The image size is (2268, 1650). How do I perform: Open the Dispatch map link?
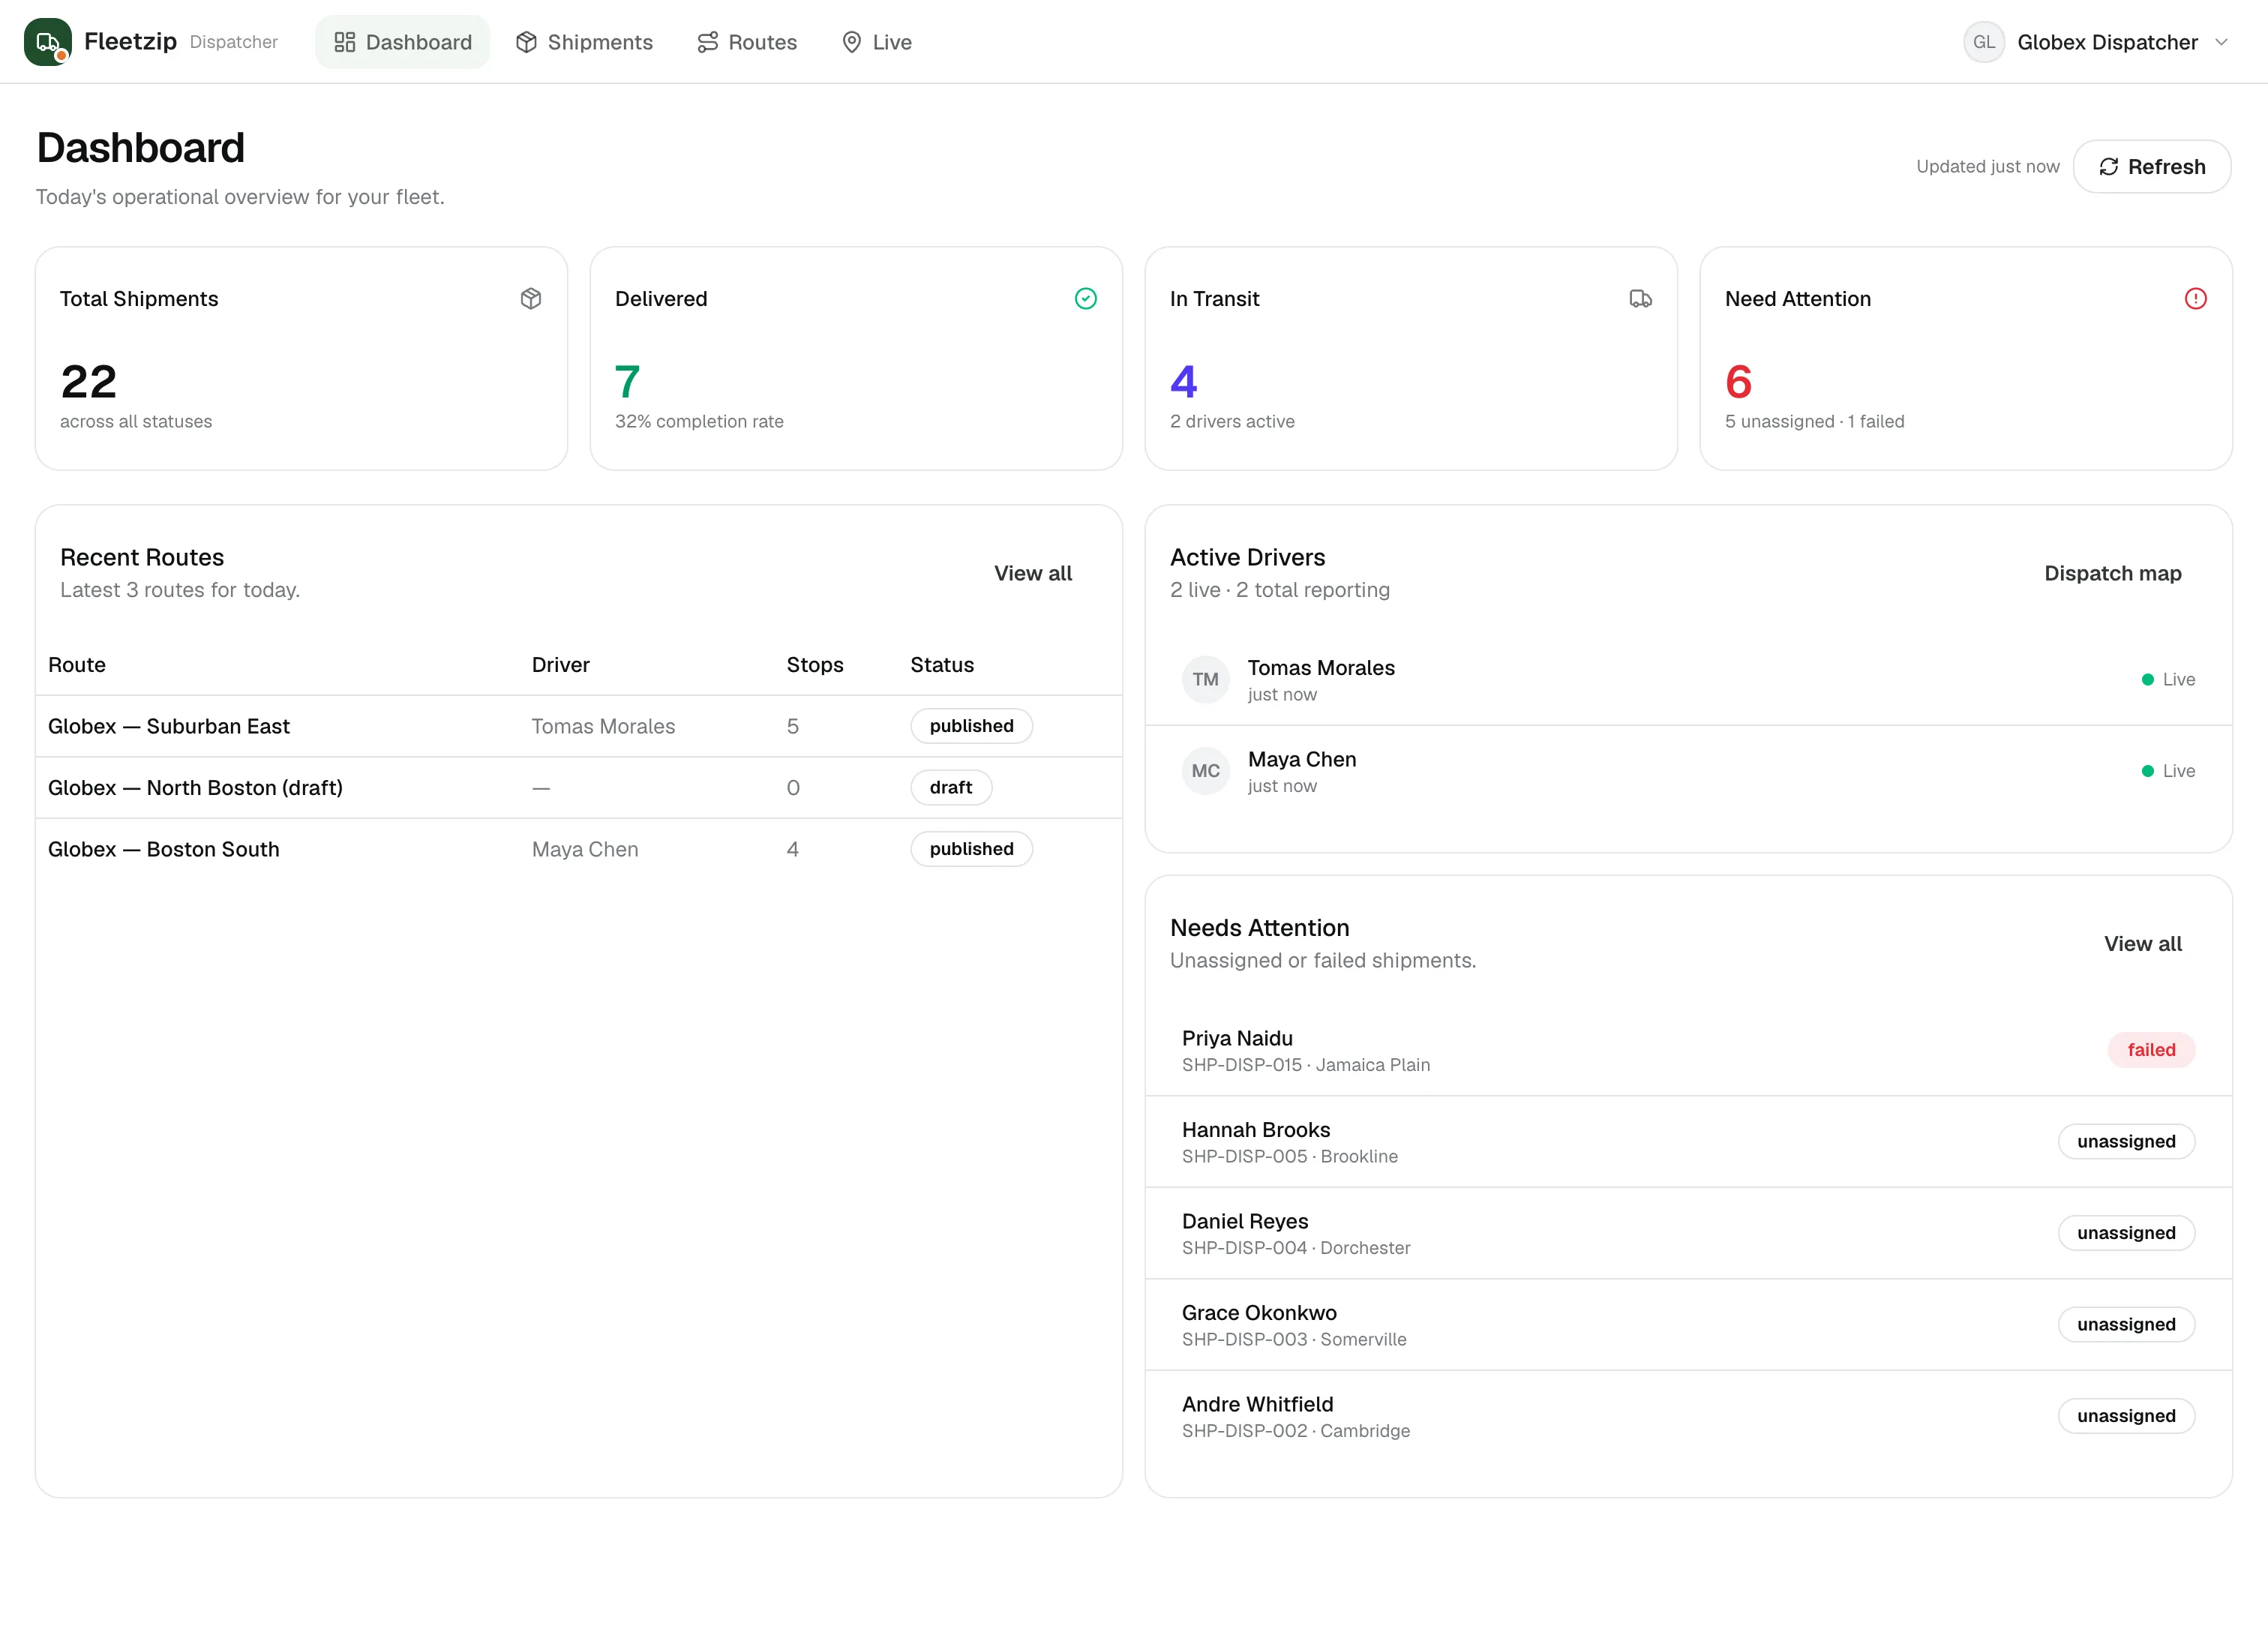(x=2113, y=574)
